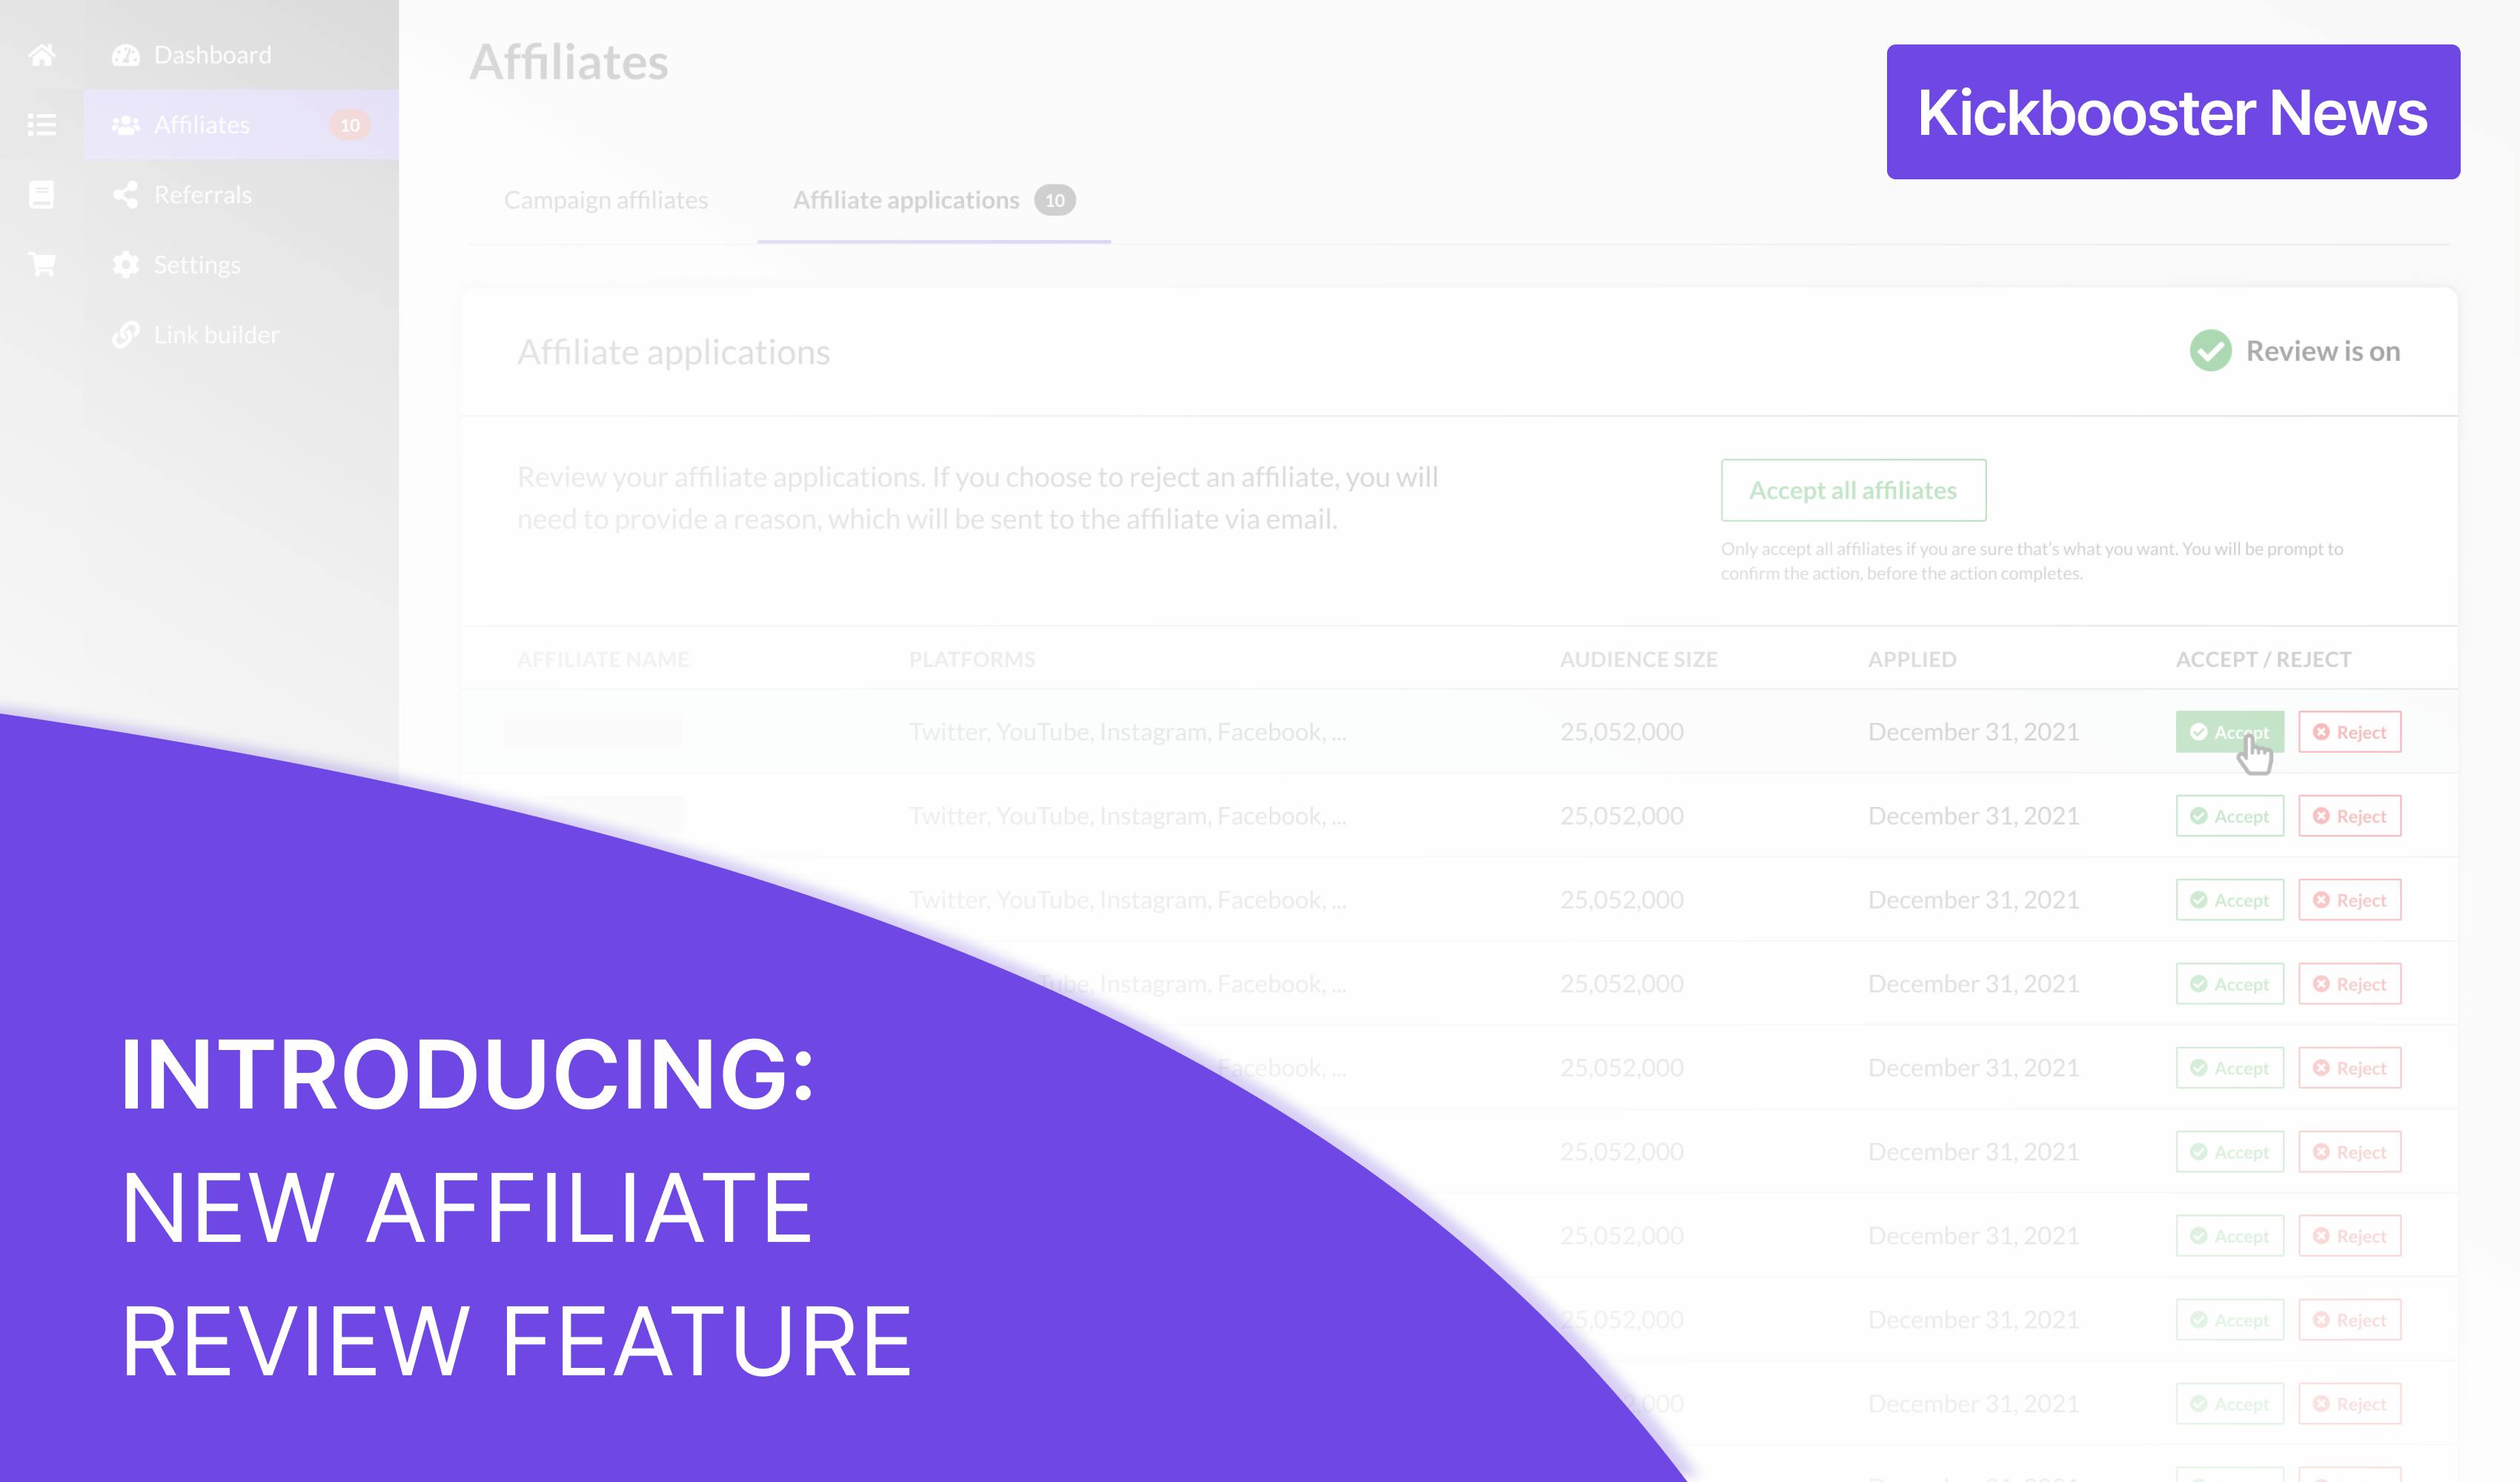Click Accept on the first affiliate application
Screen dimensions: 2520x1482
[2229, 731]
